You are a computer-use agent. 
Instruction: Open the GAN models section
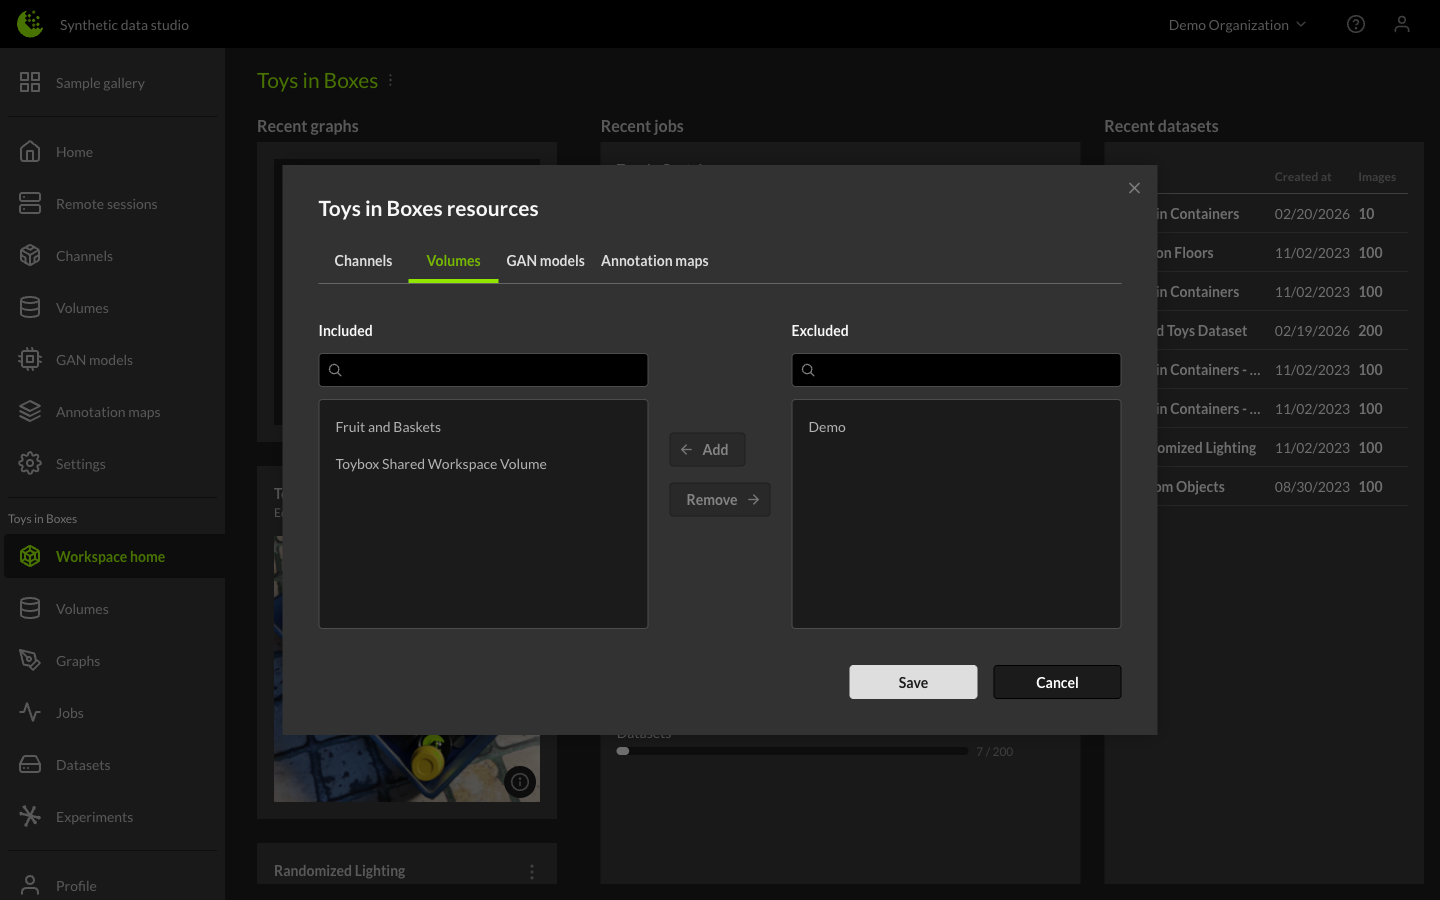point(95,359)
